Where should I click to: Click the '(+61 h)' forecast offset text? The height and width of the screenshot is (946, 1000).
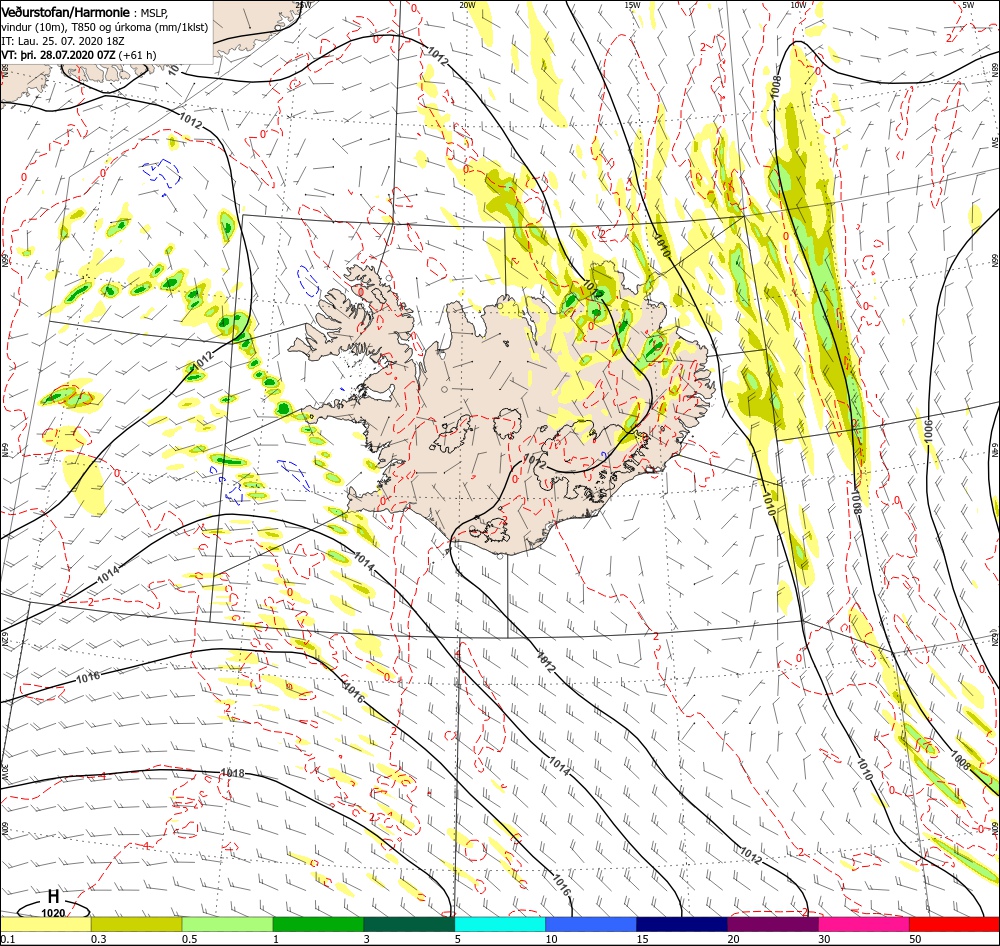[137, 55]
